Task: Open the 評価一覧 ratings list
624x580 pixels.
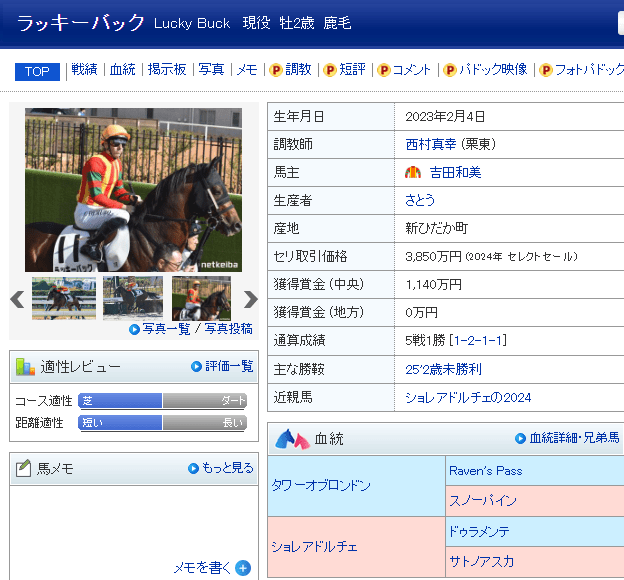Action: pyautogui.click(x=229, y=366)
